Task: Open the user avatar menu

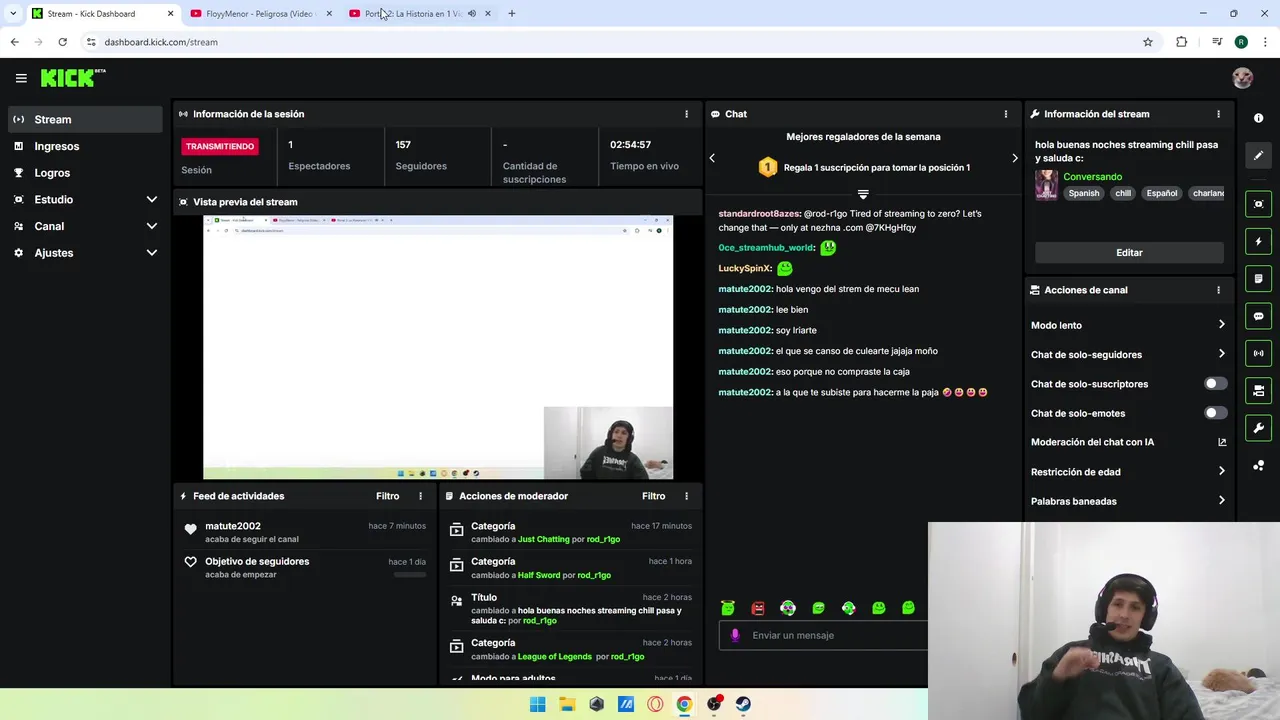Action: click(x=1242, y=78)
